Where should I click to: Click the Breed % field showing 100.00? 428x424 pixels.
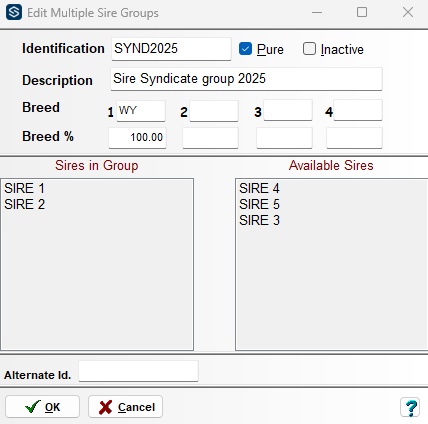(137, 137)
